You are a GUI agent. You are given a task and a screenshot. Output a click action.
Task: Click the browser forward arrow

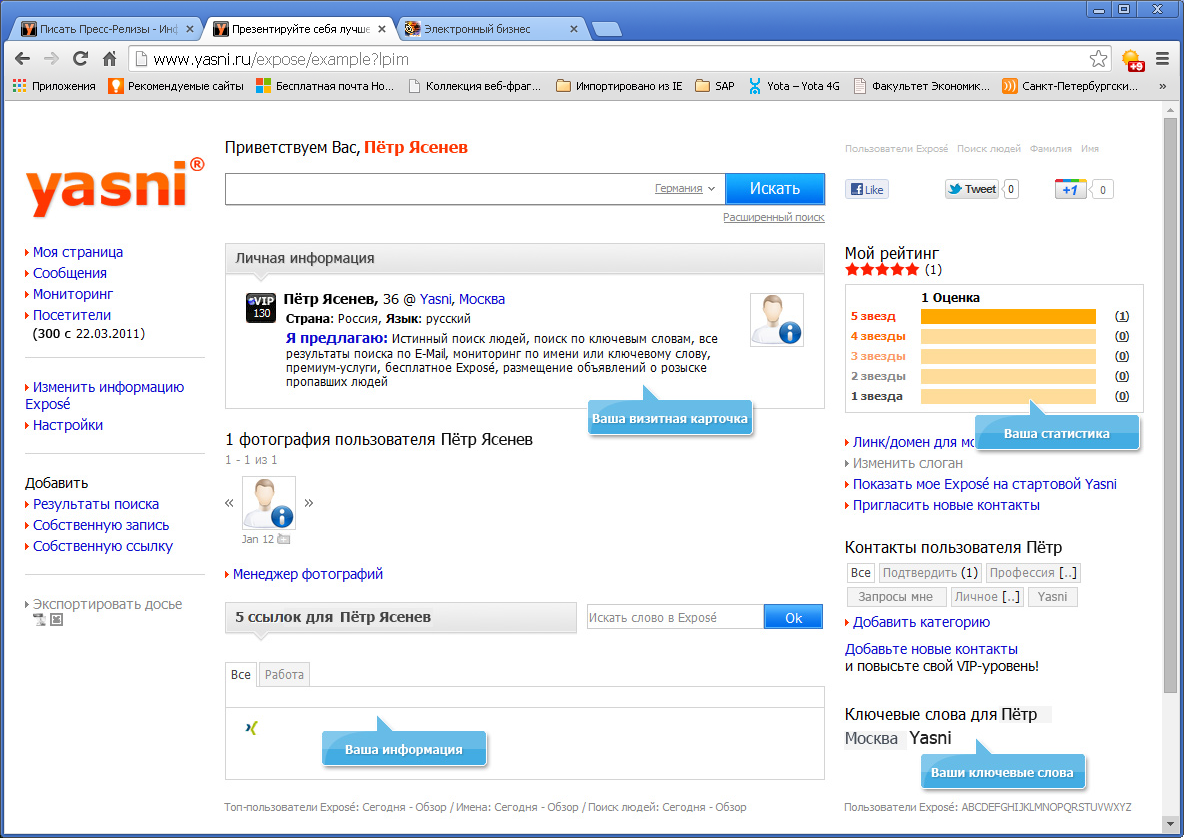[x=51, y=59]
